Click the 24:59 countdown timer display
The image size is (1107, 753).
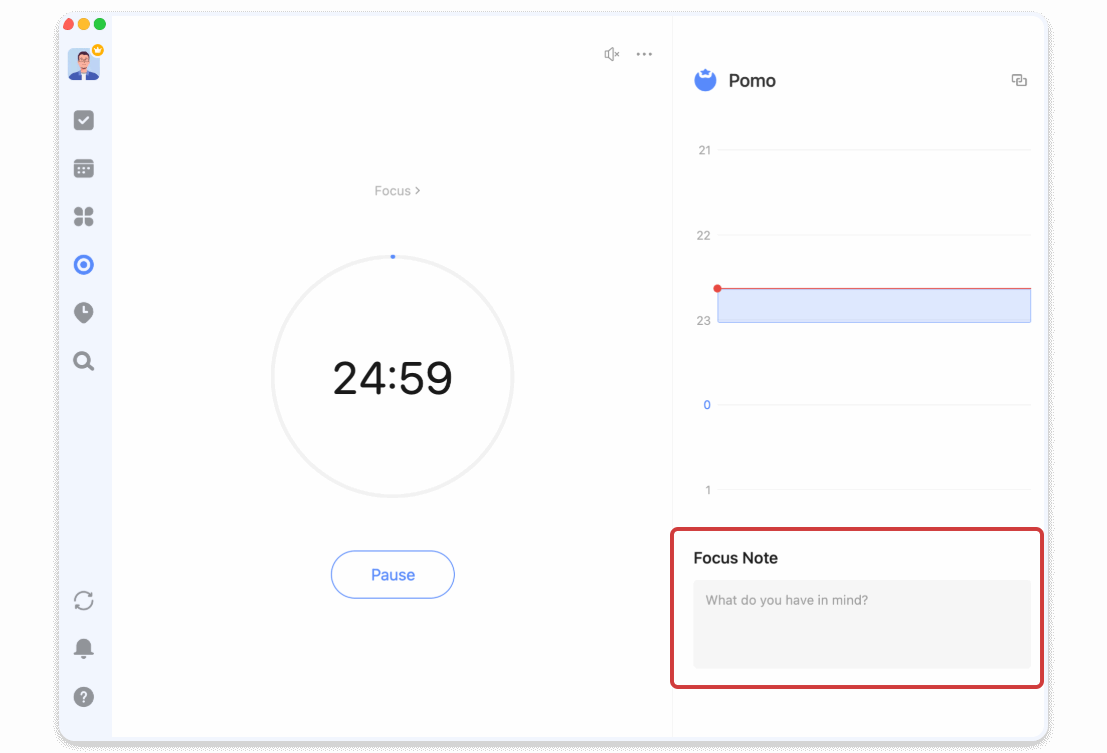pyautogui.click(x=393, y=378)
